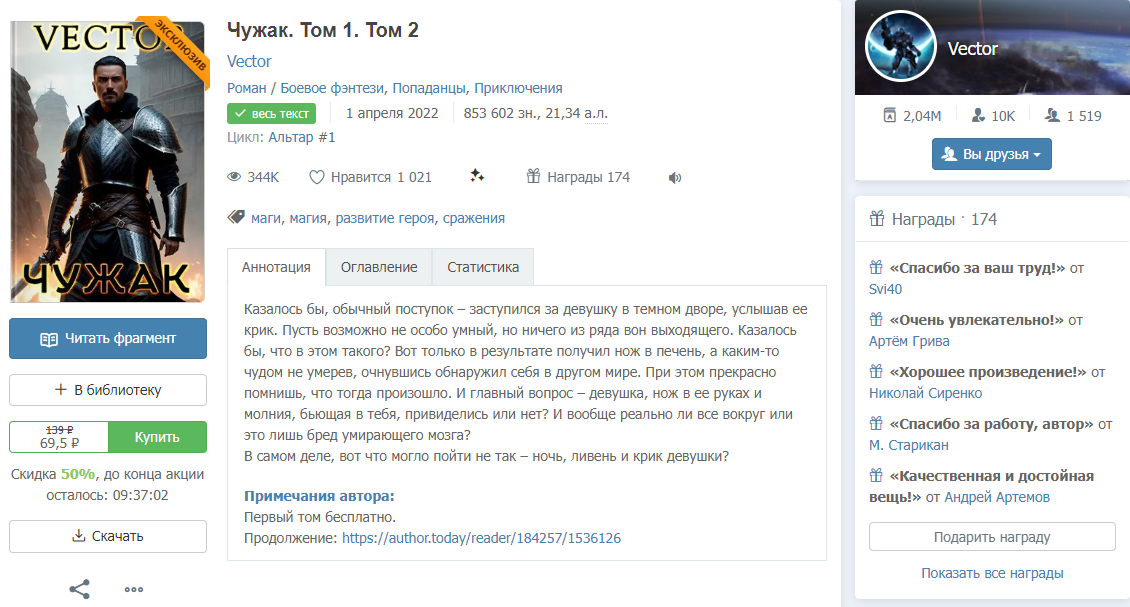Screen dimensions: 1130x607
Task: Click the gift icon beside «Очень увлекательно!»
Action: [876, 319]
